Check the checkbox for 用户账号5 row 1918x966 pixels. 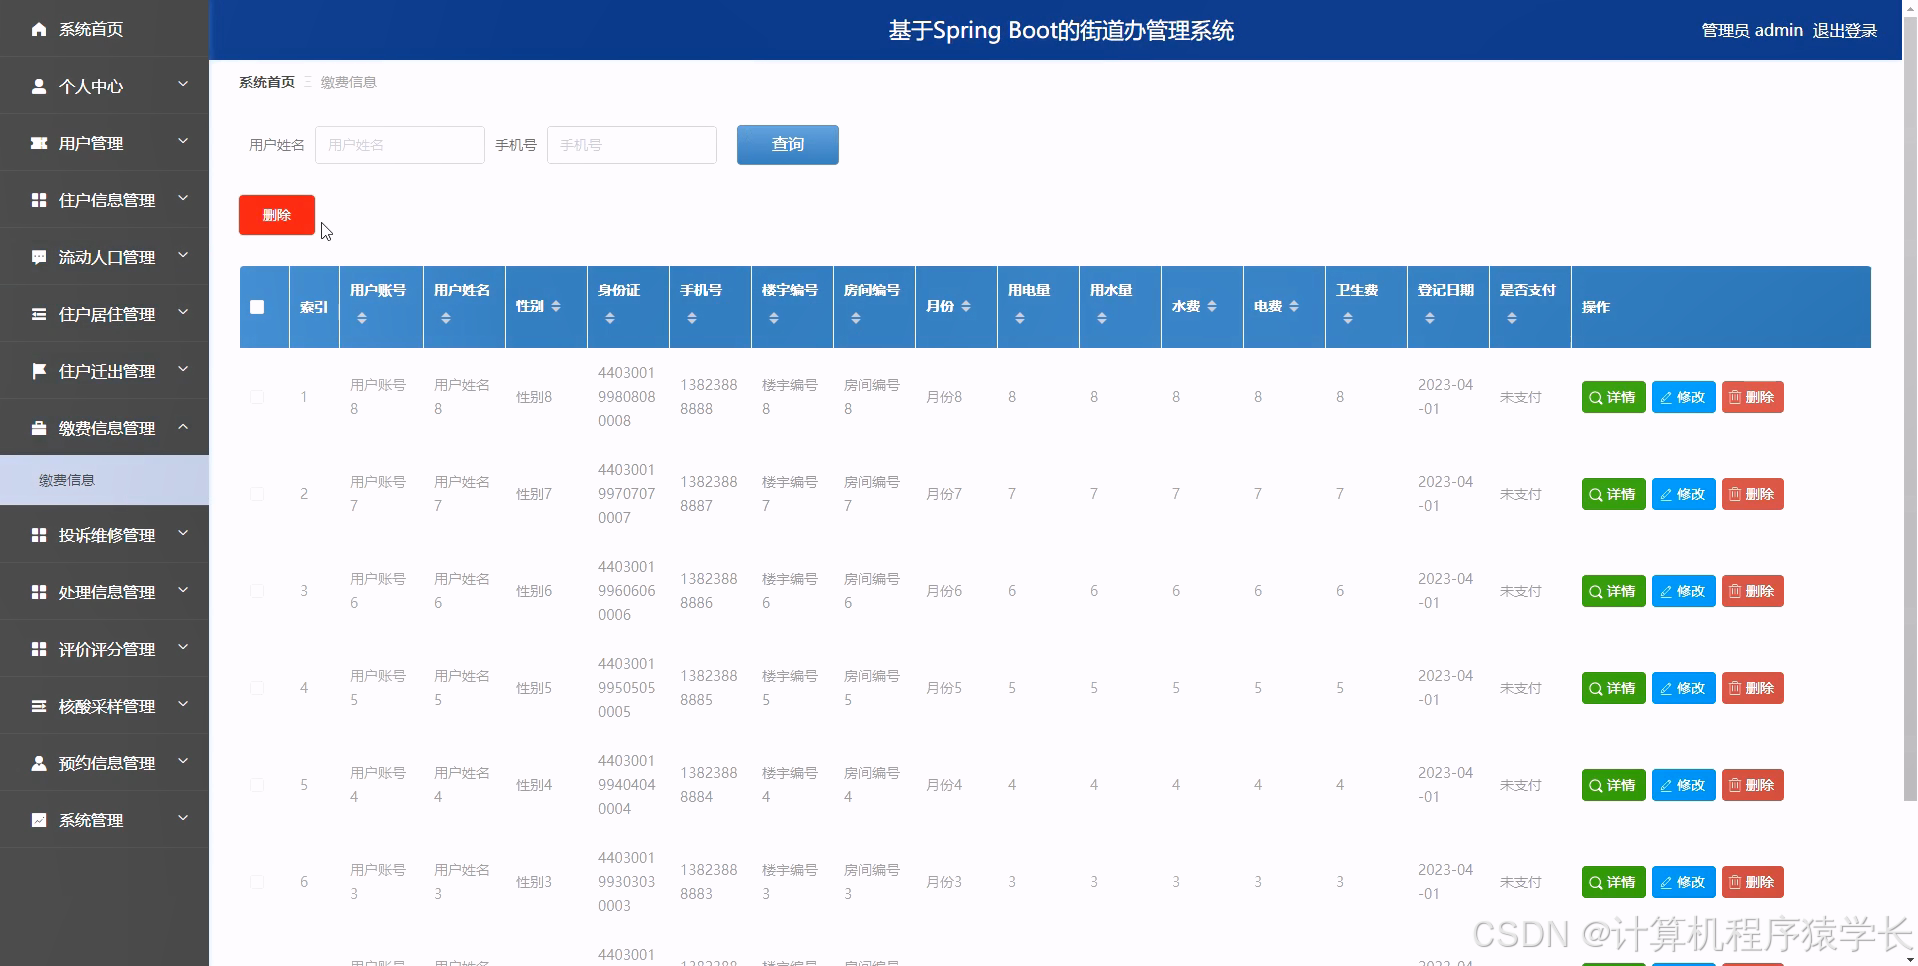click(257, 688)
